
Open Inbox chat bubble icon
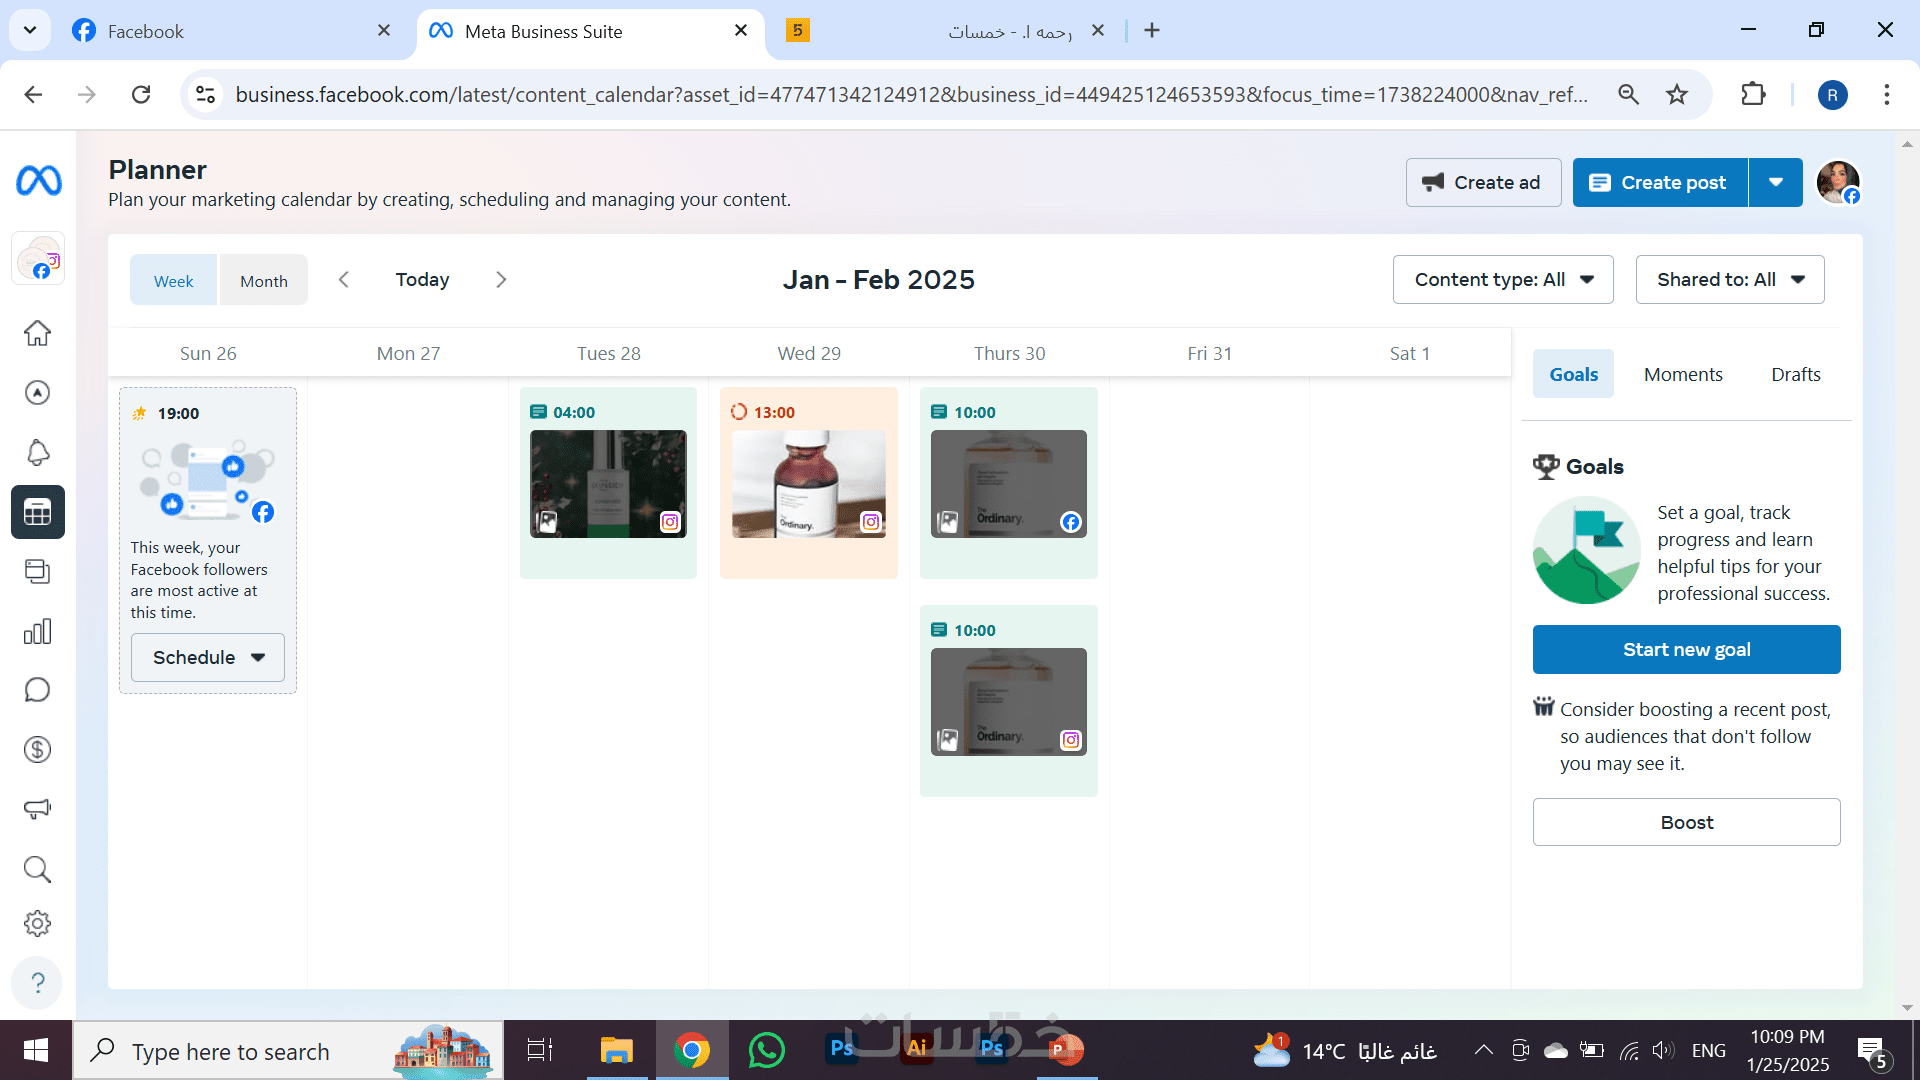(x=37, y=690)
